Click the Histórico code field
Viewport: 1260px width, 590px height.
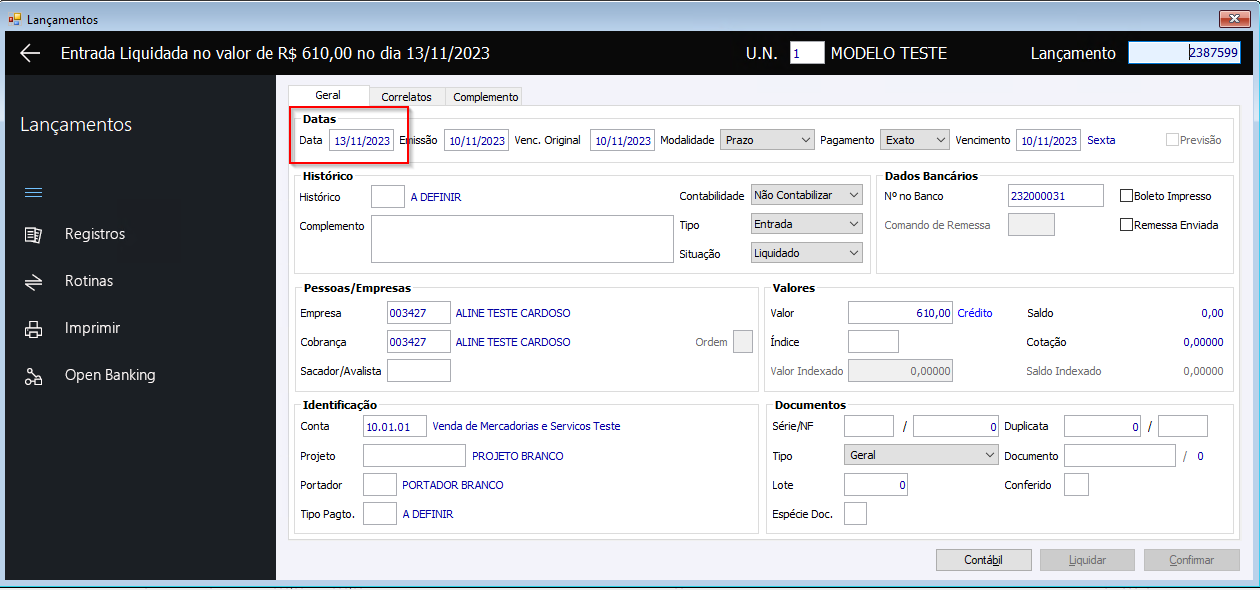tap(388, 197)
